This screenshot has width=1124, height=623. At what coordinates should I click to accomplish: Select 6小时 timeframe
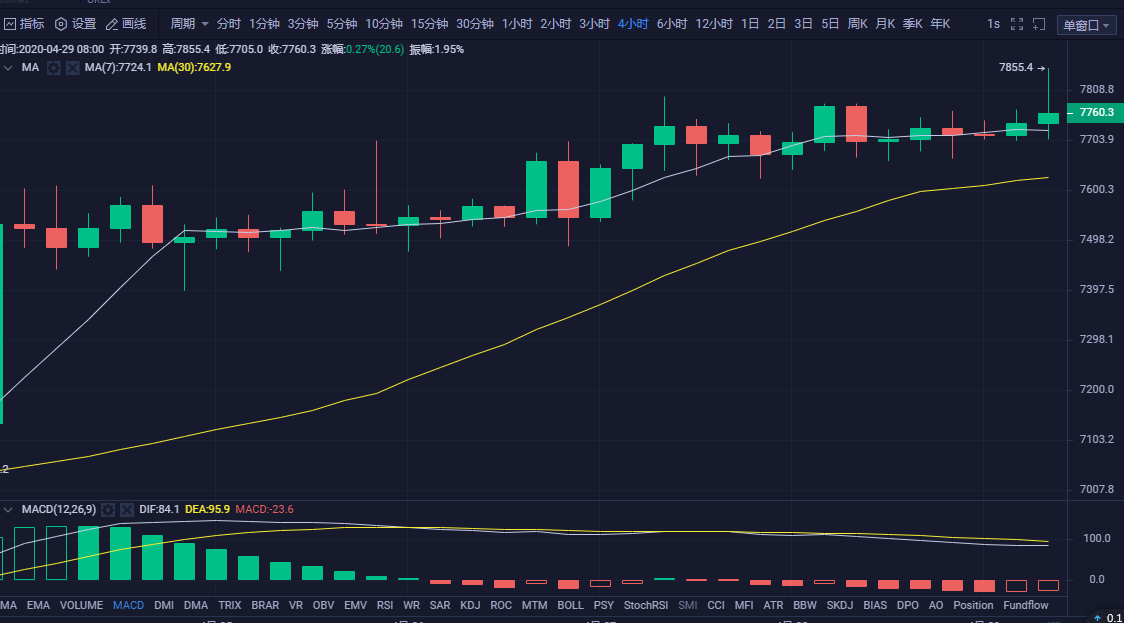click(672, 24)
